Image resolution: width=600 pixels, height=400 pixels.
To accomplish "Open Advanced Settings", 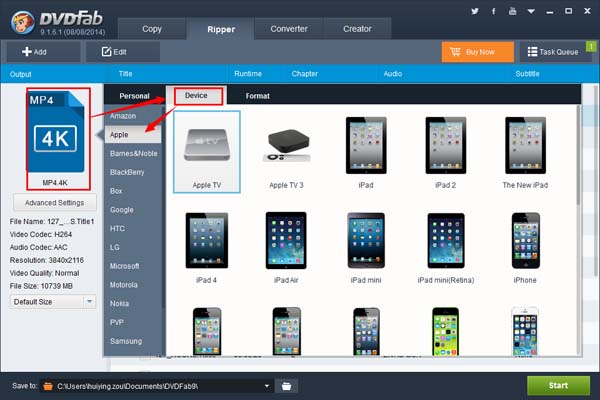I will (55, 202).
